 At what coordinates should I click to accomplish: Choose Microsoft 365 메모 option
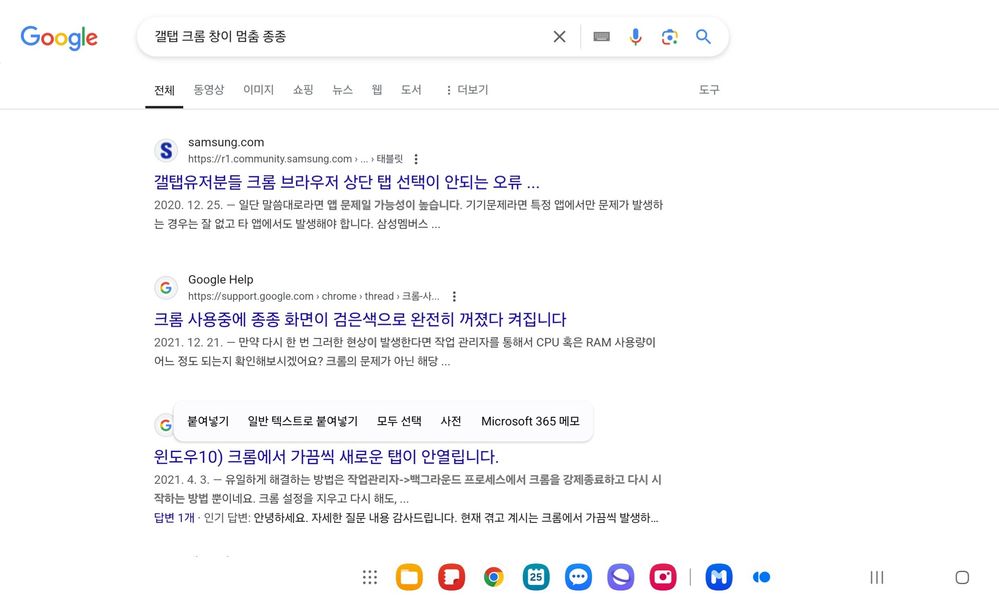coord(530,421)
